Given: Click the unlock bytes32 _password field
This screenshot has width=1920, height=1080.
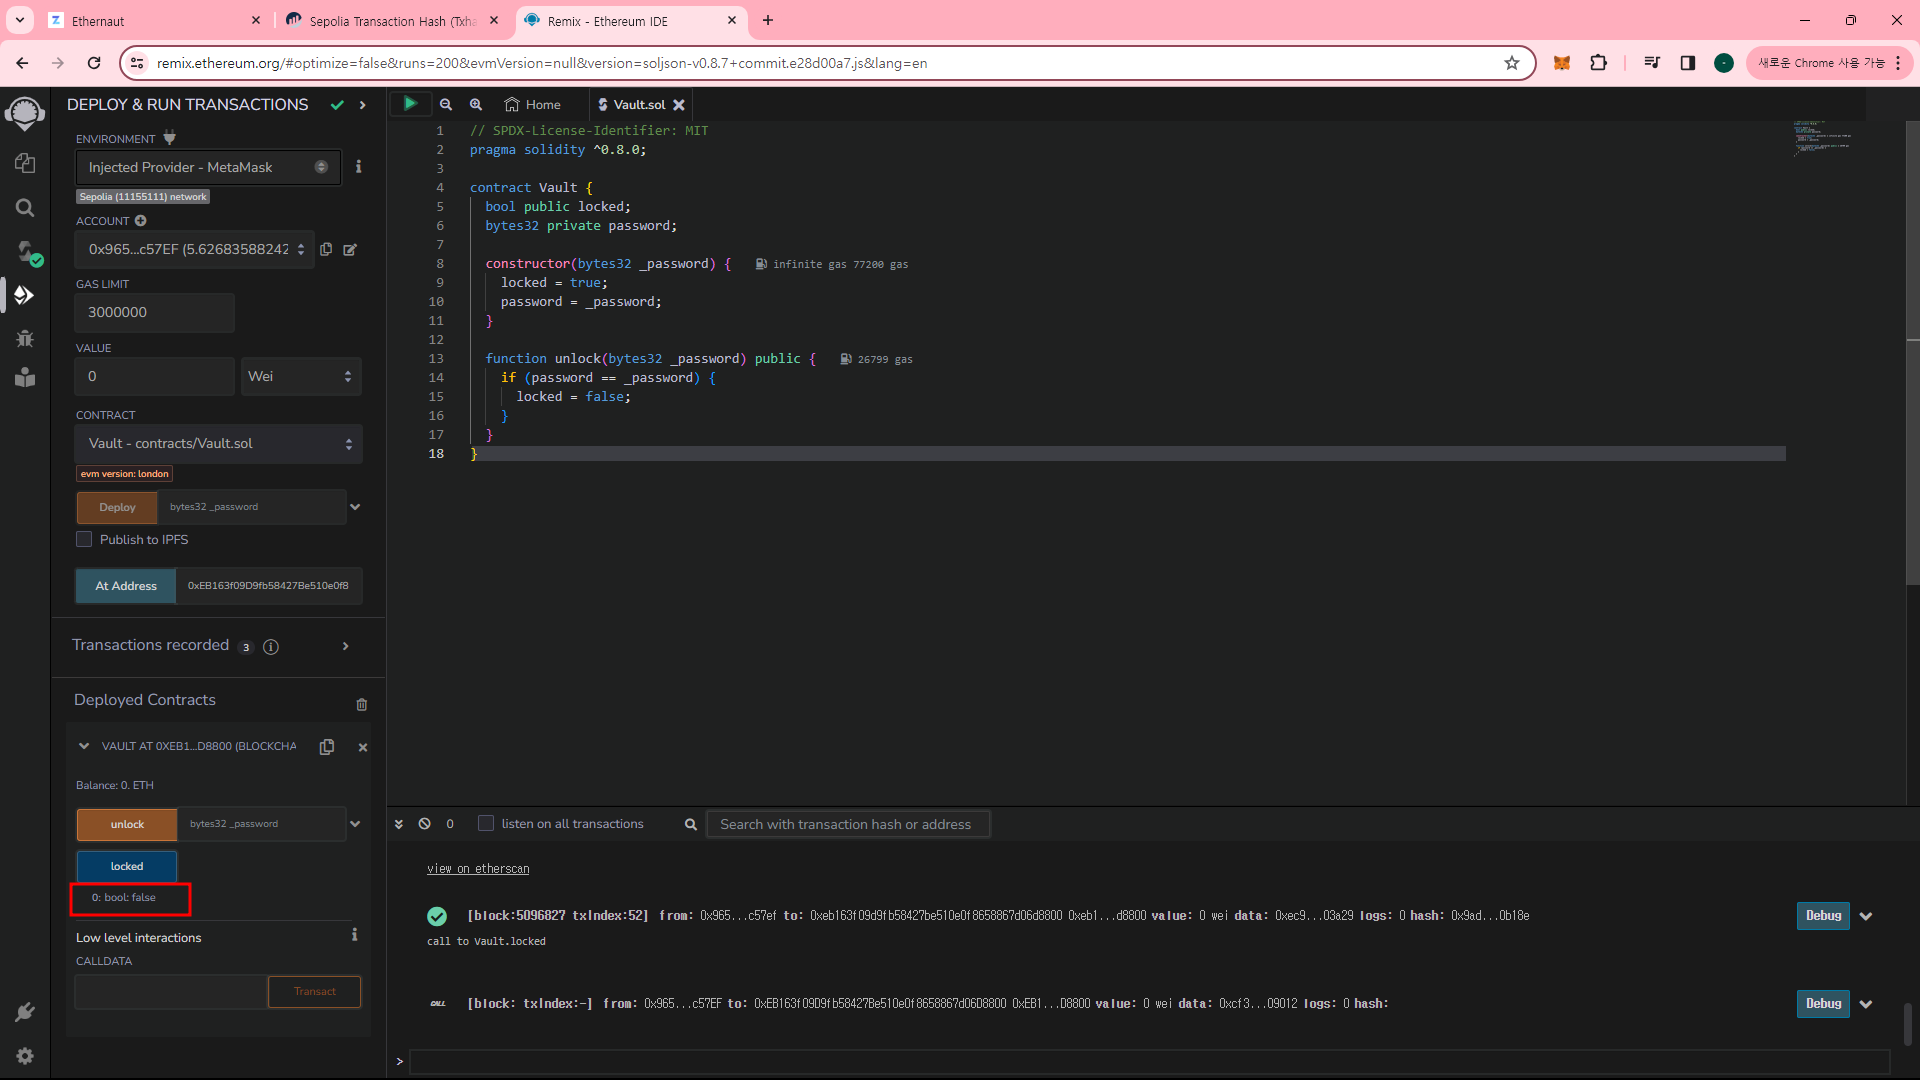Looking at the screenshot, I should pyautogui.click(x=262, y=824).
